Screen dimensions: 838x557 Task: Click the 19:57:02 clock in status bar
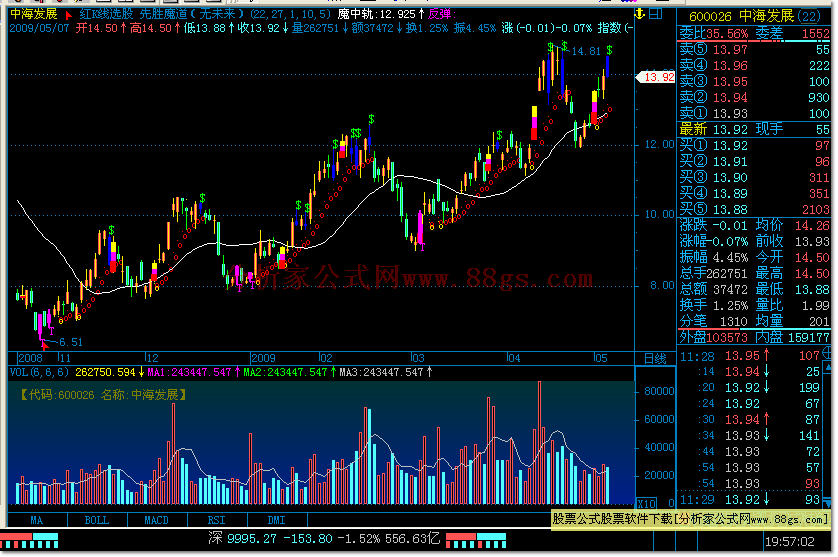789,541
